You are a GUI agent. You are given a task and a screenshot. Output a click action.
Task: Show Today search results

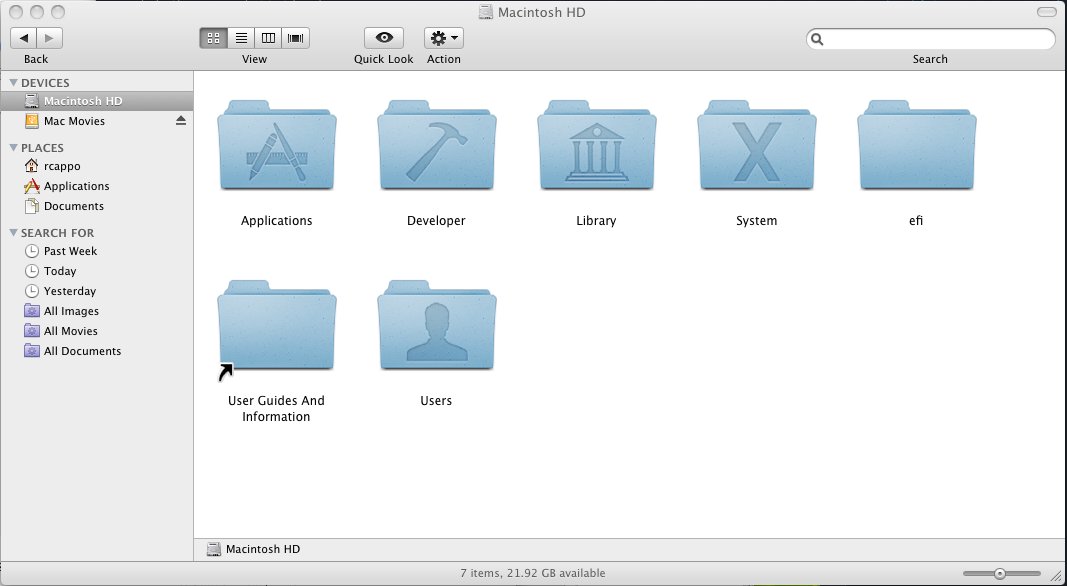97,271
